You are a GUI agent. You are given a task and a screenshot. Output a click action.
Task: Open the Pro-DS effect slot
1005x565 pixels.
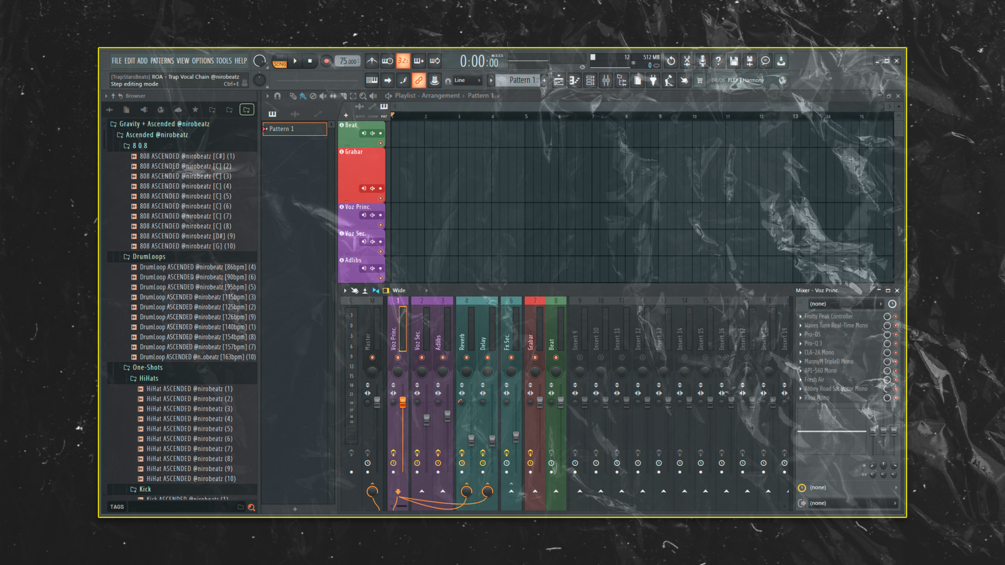(813, 334)
